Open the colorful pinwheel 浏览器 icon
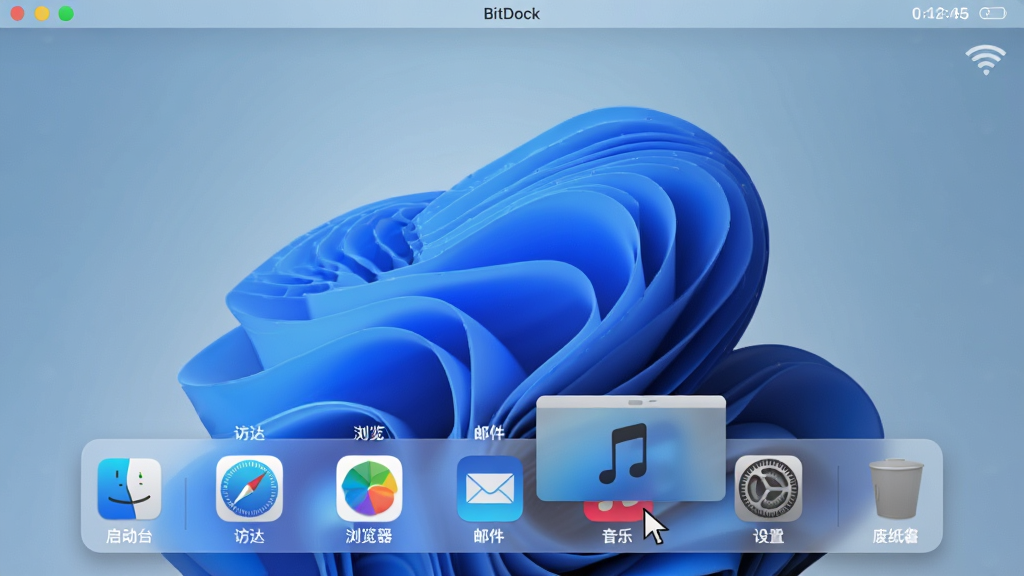Viewport: 1024px width, 576px height. click(x=369, y=488)
